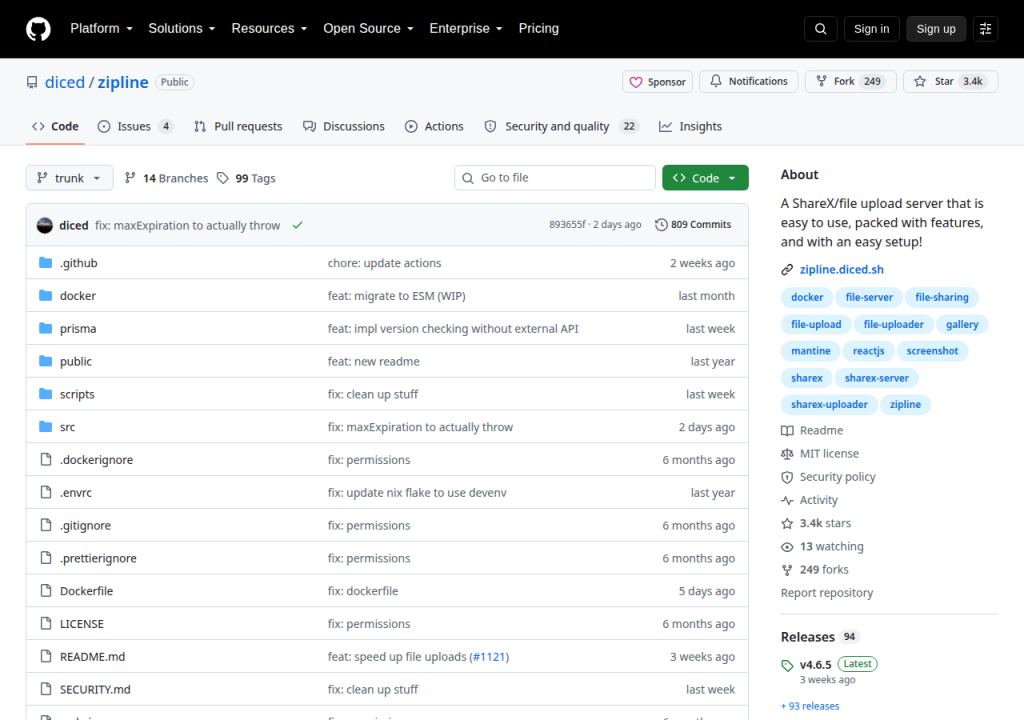
Task: Expand the green Code dropdown button
Action: [x=705, y=178]
